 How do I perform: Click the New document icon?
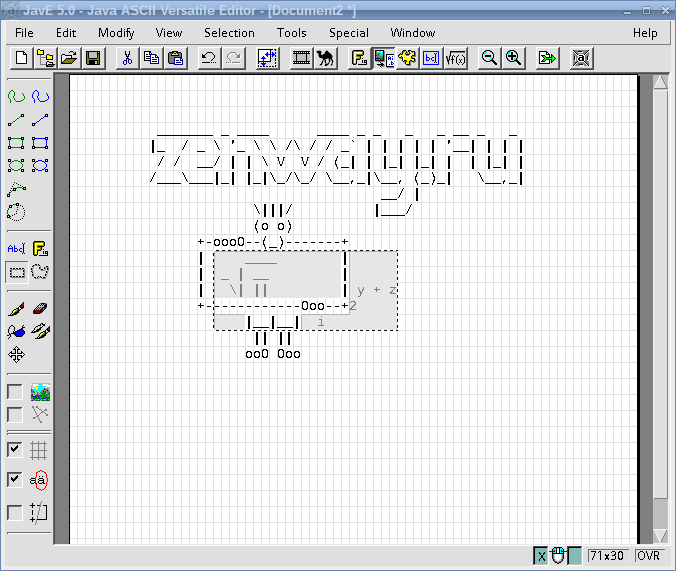[x=21, y=58]
